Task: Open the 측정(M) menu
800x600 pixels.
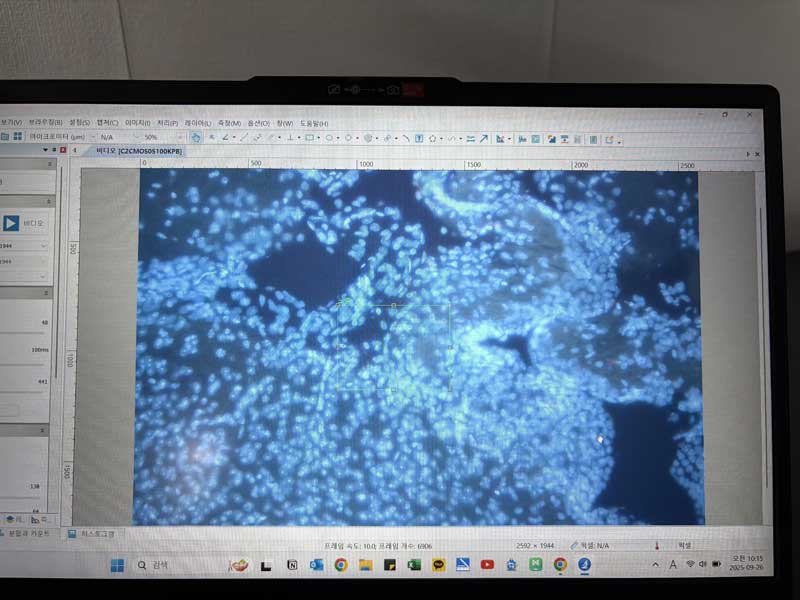Action: (229, 122)
